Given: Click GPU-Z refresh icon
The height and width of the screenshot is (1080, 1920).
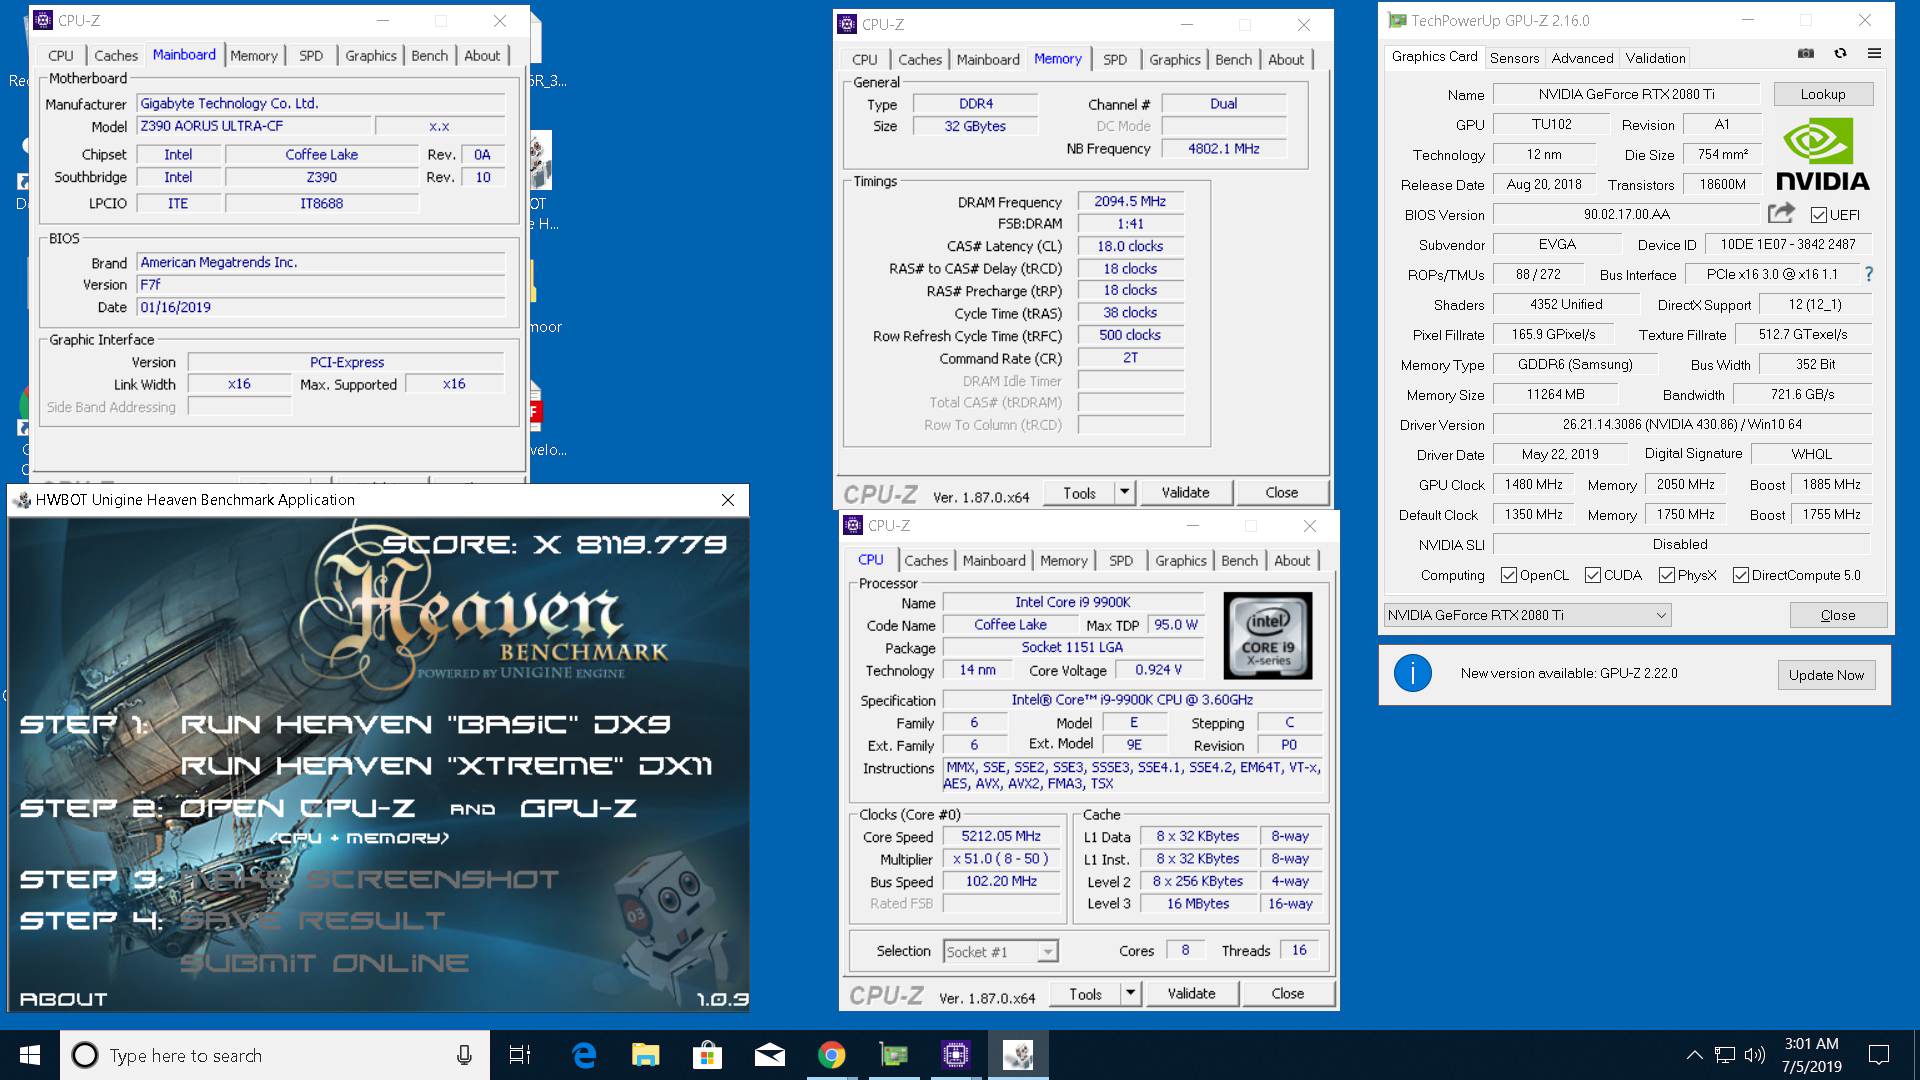Looking at the screenshot, I should [1840, 54].
